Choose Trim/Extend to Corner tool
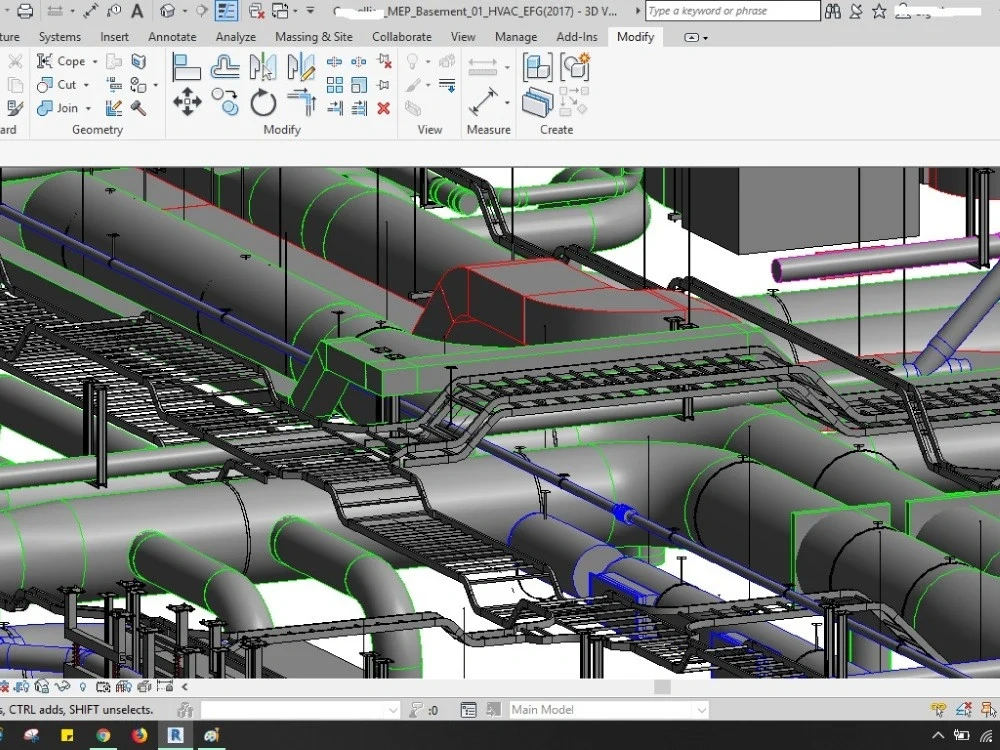This screenshot has width=1000, height=750. pyautogui.click(x=301, y=102)
